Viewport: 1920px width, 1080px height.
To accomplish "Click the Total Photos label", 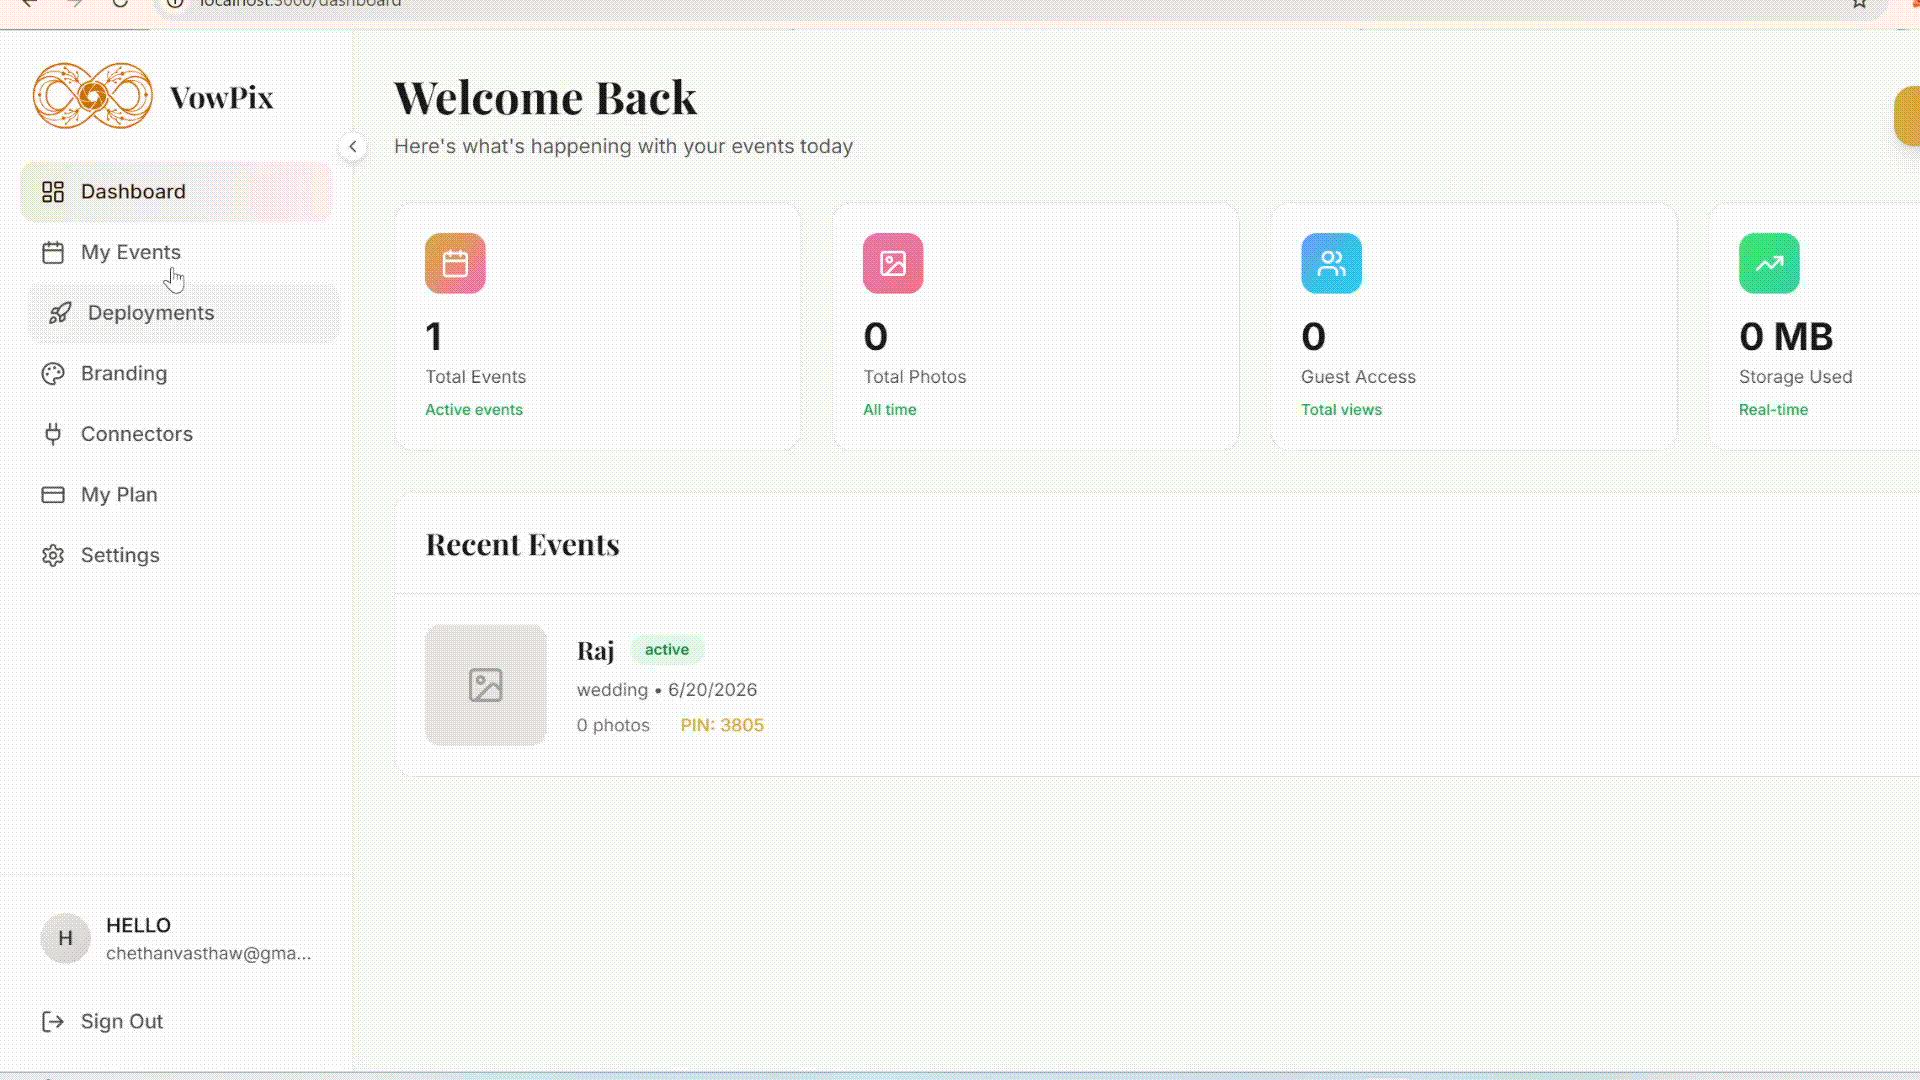I will 915,377.
